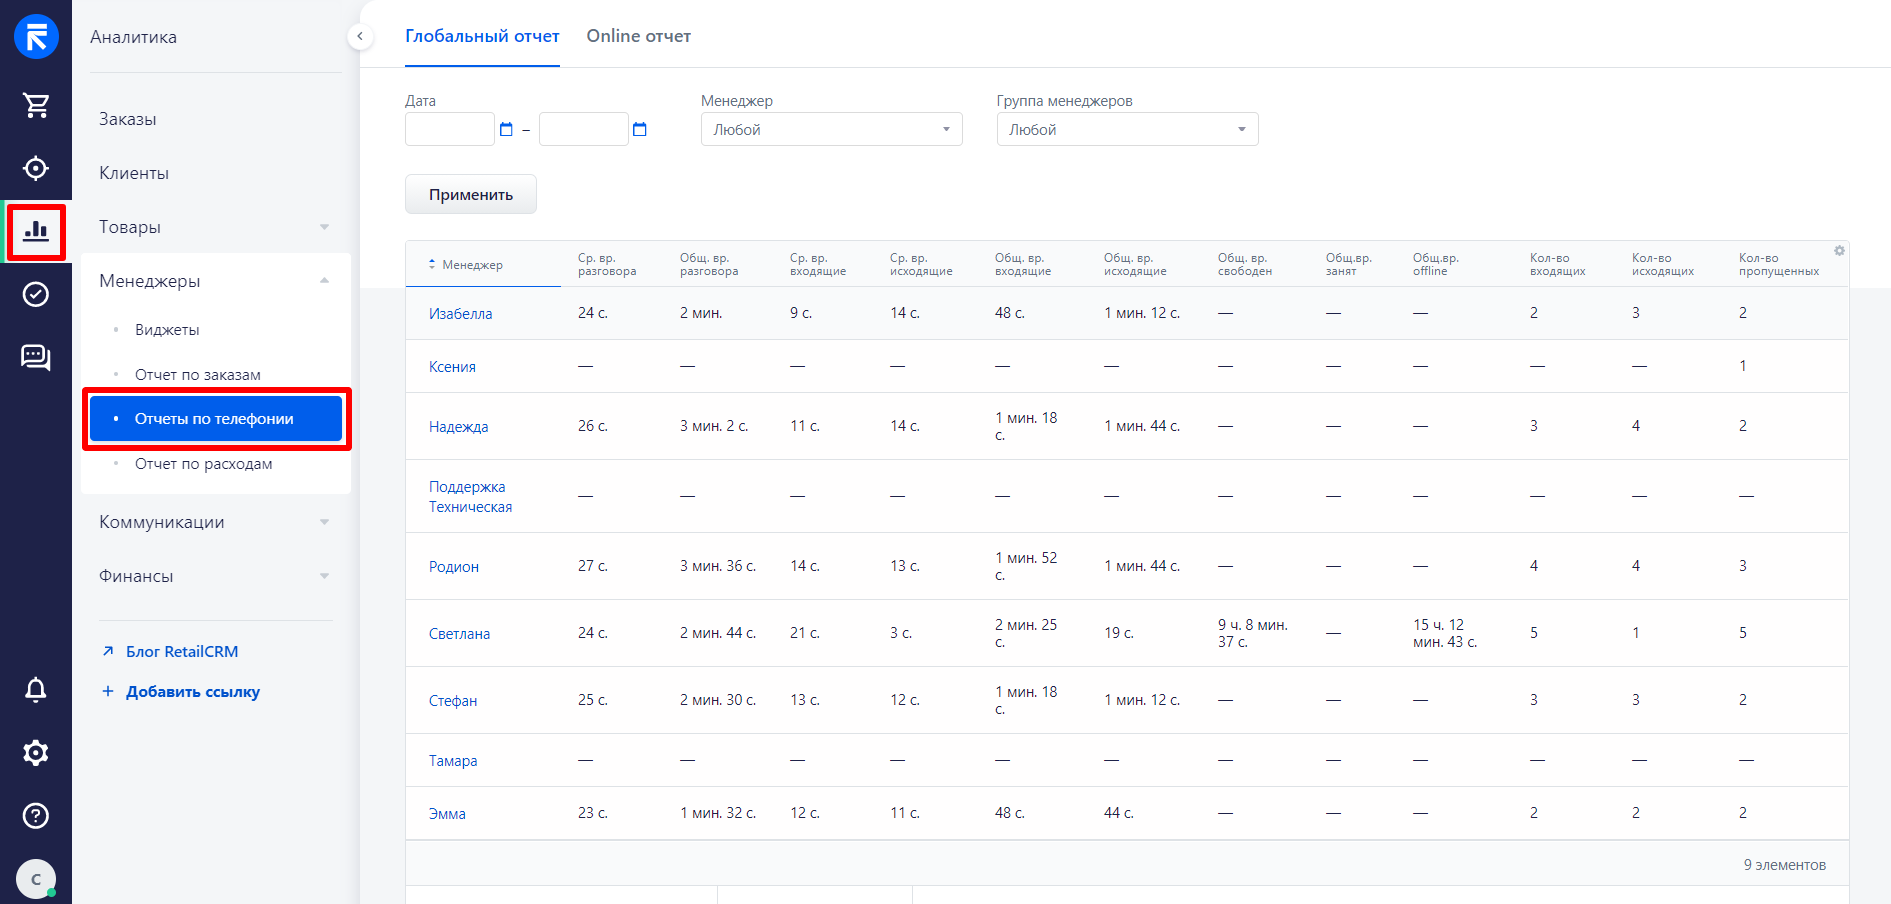The image size is (1891, 904).
Task: Open the Orders cart icon in sidebar
Action: pos(36,105)
